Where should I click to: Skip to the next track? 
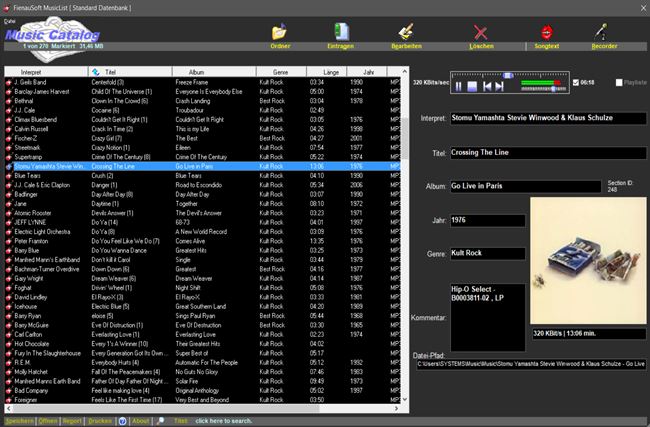tap(498, 87)
